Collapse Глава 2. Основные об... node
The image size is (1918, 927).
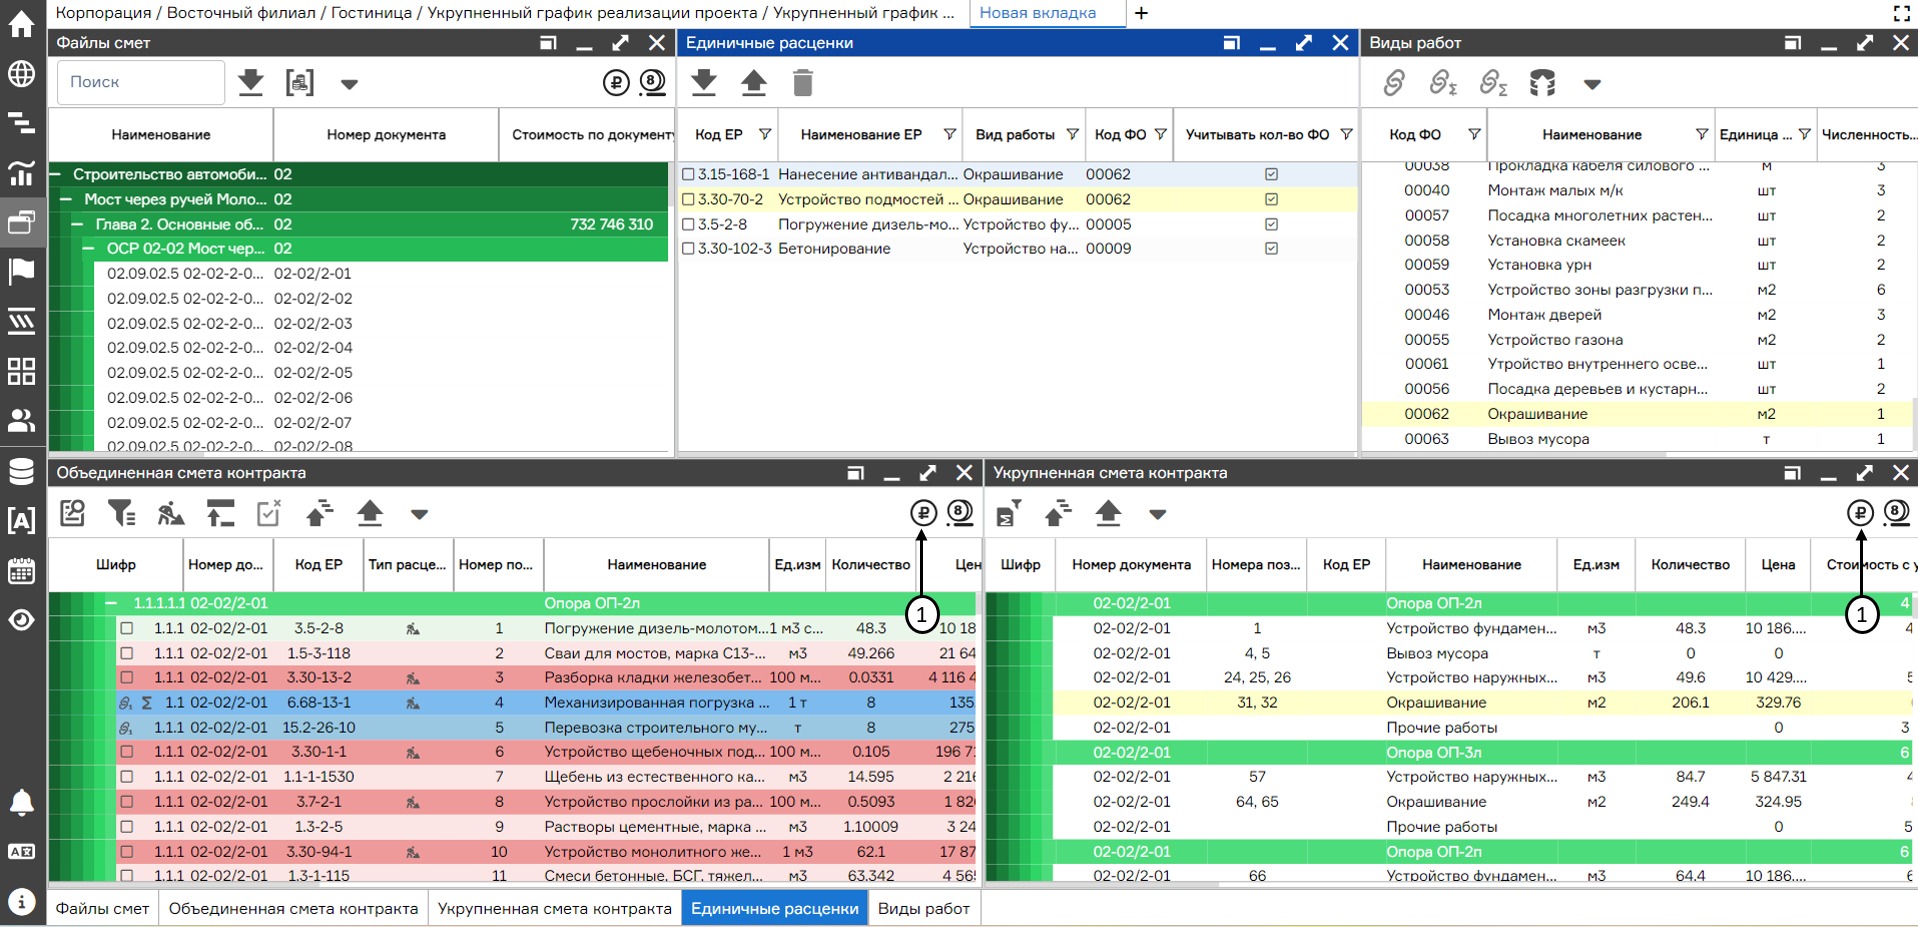pyautogui.click(x=77, y=224)
